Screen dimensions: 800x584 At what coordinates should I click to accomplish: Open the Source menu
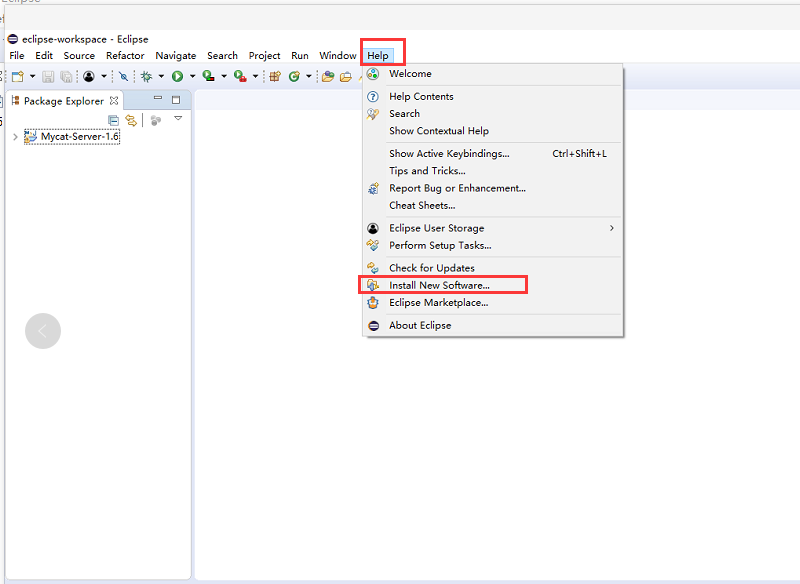pyautogui.click(x=79, y=56)
